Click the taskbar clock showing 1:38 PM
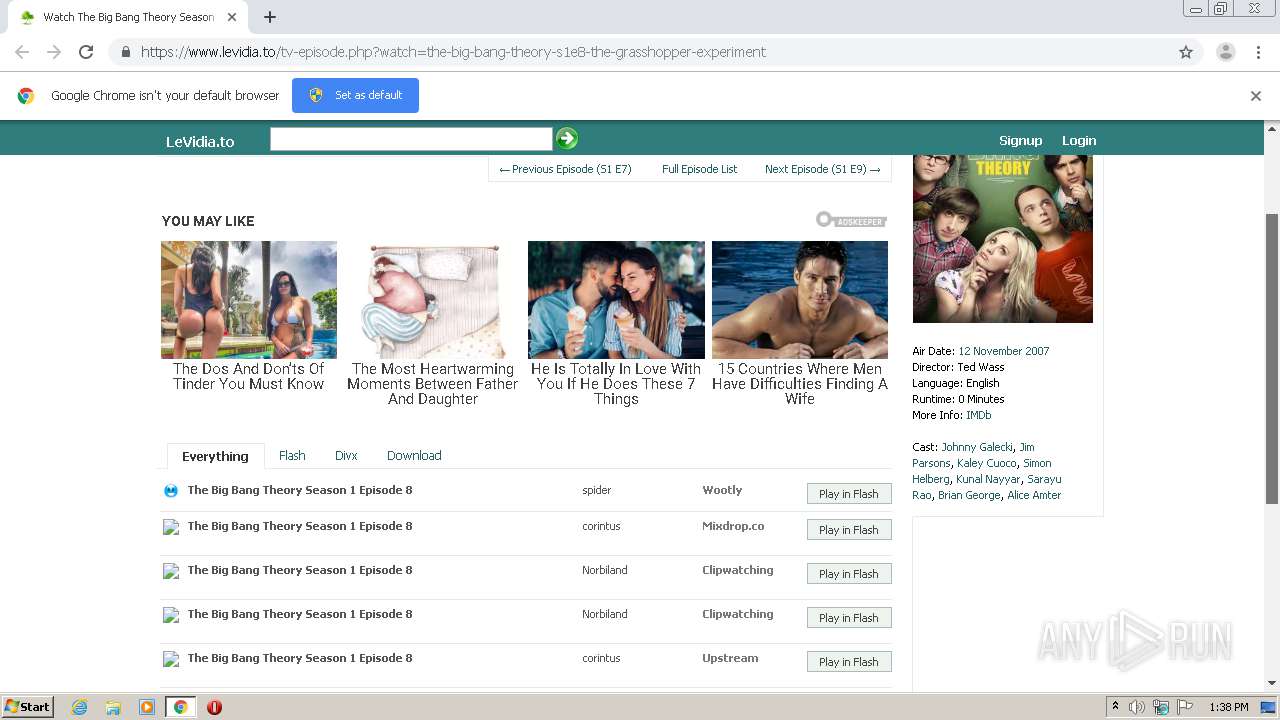 point(1228,707)
